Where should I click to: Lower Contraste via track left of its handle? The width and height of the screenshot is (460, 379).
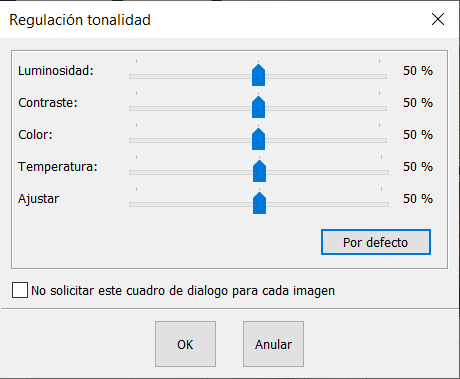tap(190, 109)
